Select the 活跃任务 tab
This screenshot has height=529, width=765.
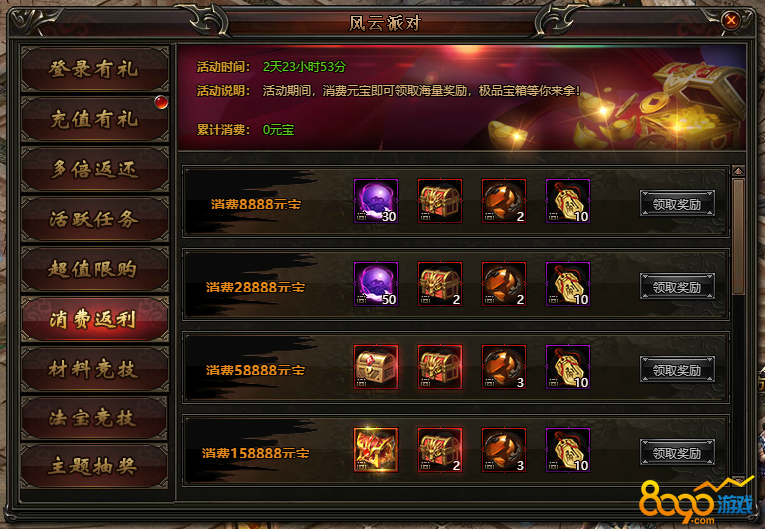[x=95, y=219]
